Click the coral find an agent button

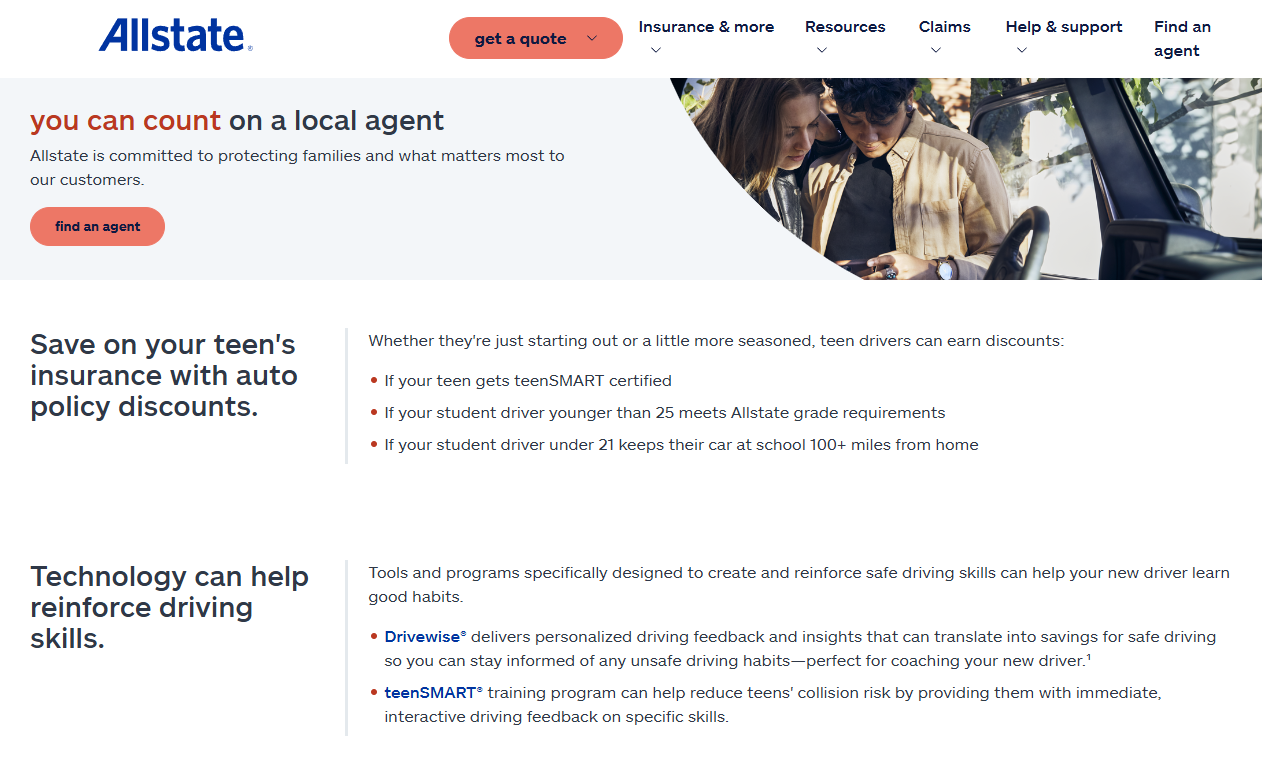tap(97, 227)
